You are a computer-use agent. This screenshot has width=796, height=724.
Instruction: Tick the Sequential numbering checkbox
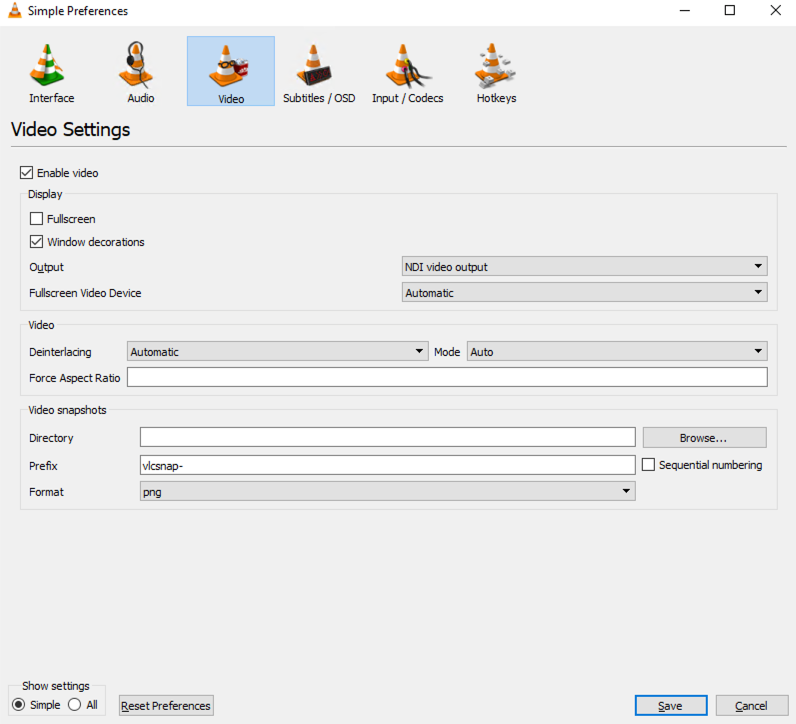pyautogui.click(x=649, y=465)
